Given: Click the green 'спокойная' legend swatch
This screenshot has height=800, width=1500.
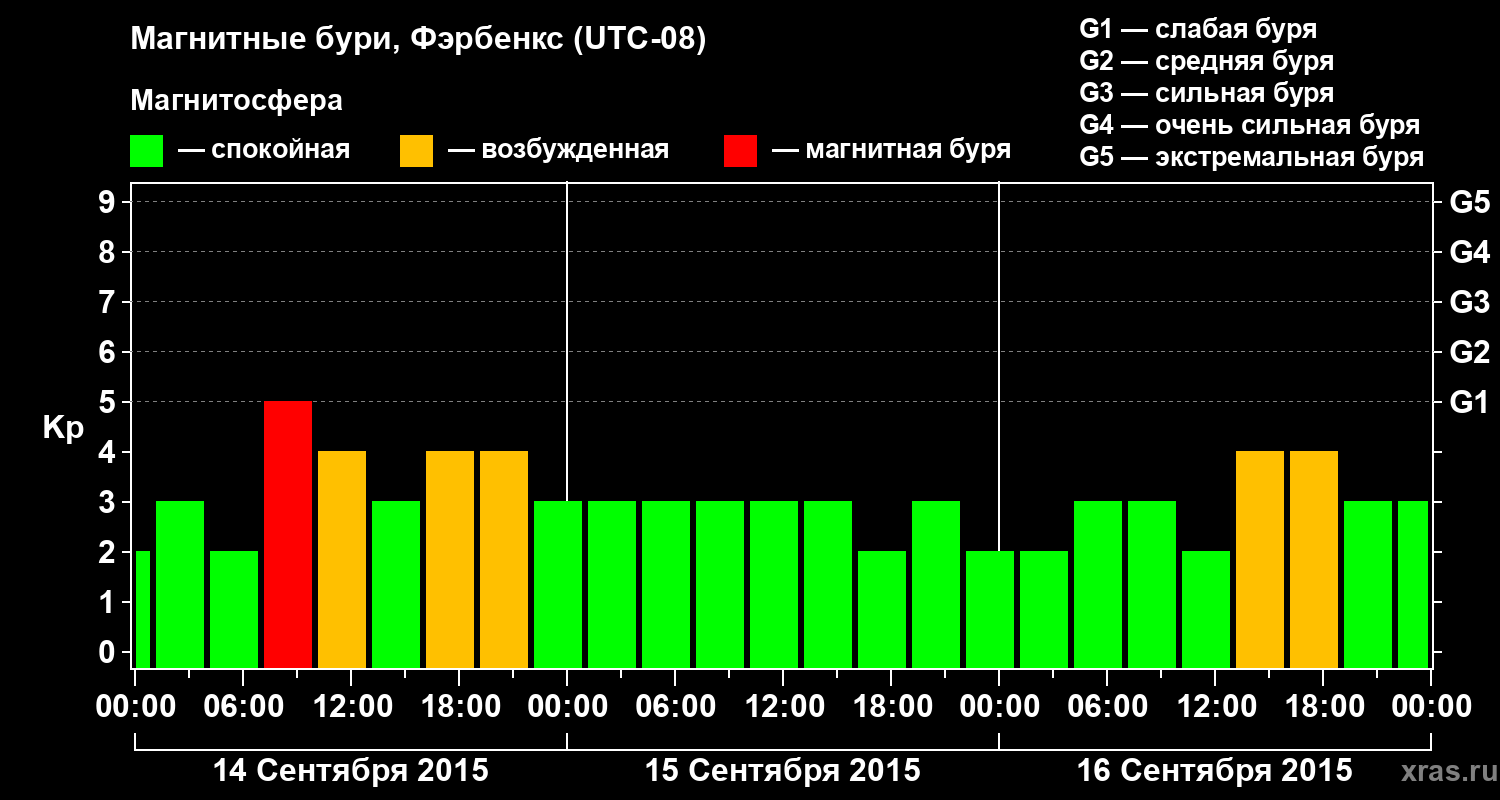Looking at the screenshot, I should [147, 151].
